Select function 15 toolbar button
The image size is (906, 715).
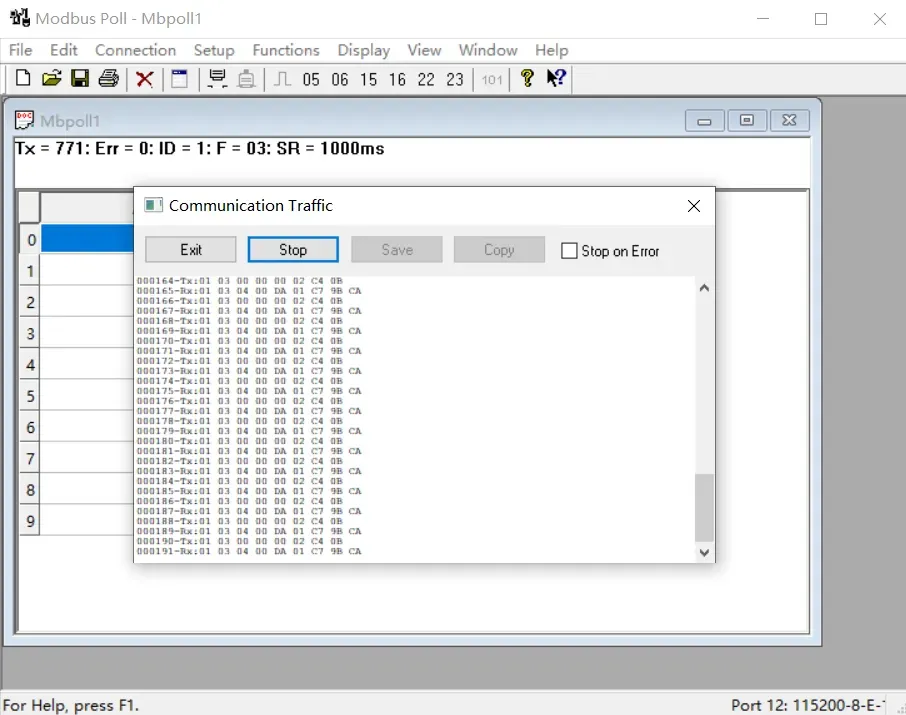[369, 79]
